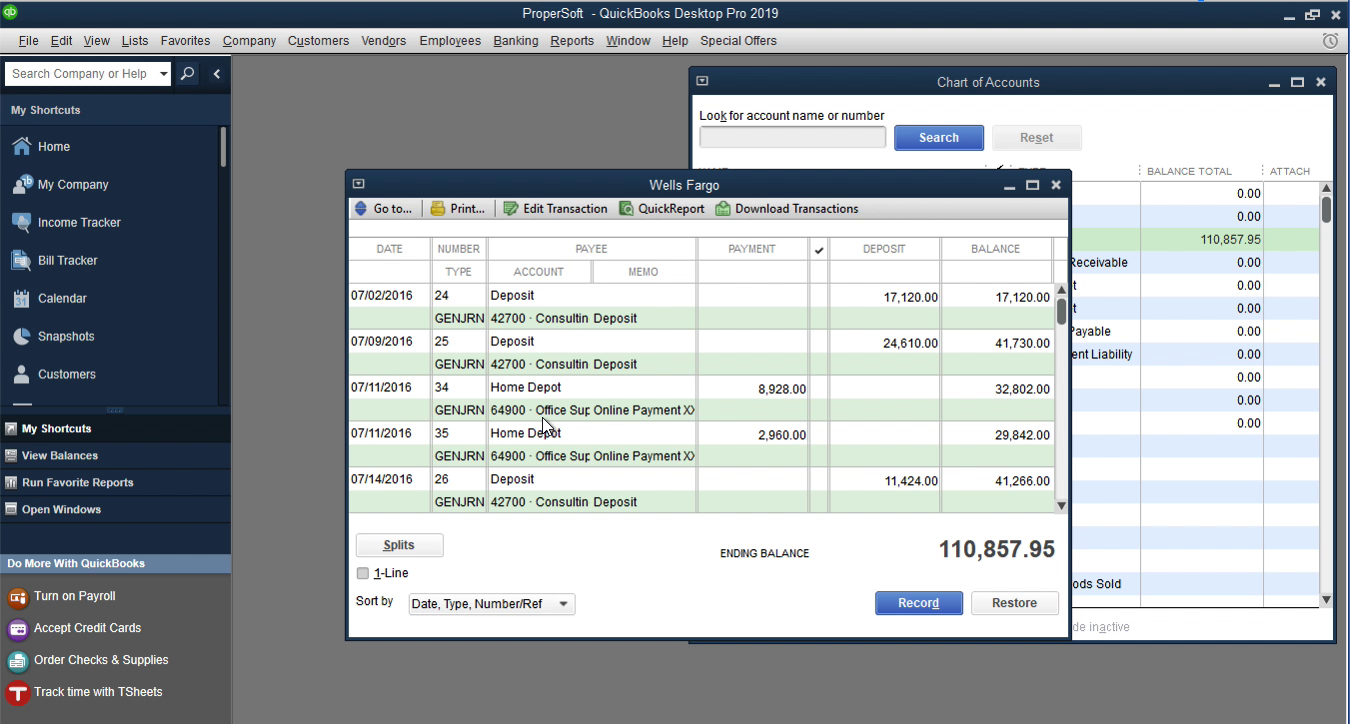Click the Restore button
Viewport: 1350px width, 724px height.
1014,603
